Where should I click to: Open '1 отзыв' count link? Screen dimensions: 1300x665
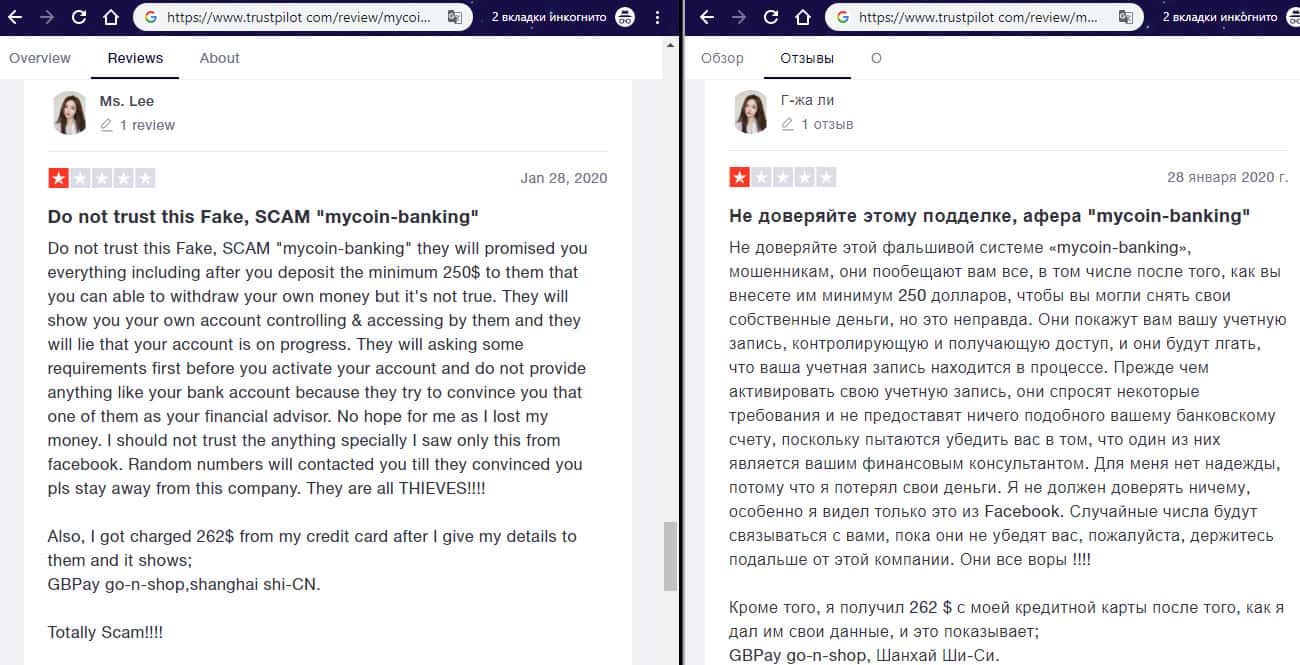point(827,124)
